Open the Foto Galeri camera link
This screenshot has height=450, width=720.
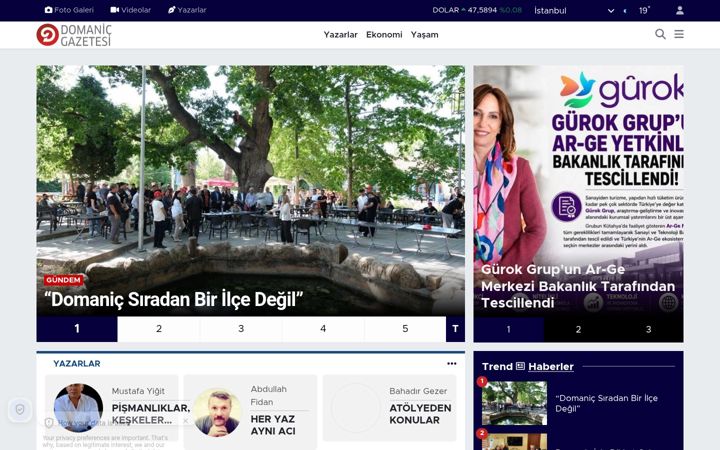[x=69, y=10]
